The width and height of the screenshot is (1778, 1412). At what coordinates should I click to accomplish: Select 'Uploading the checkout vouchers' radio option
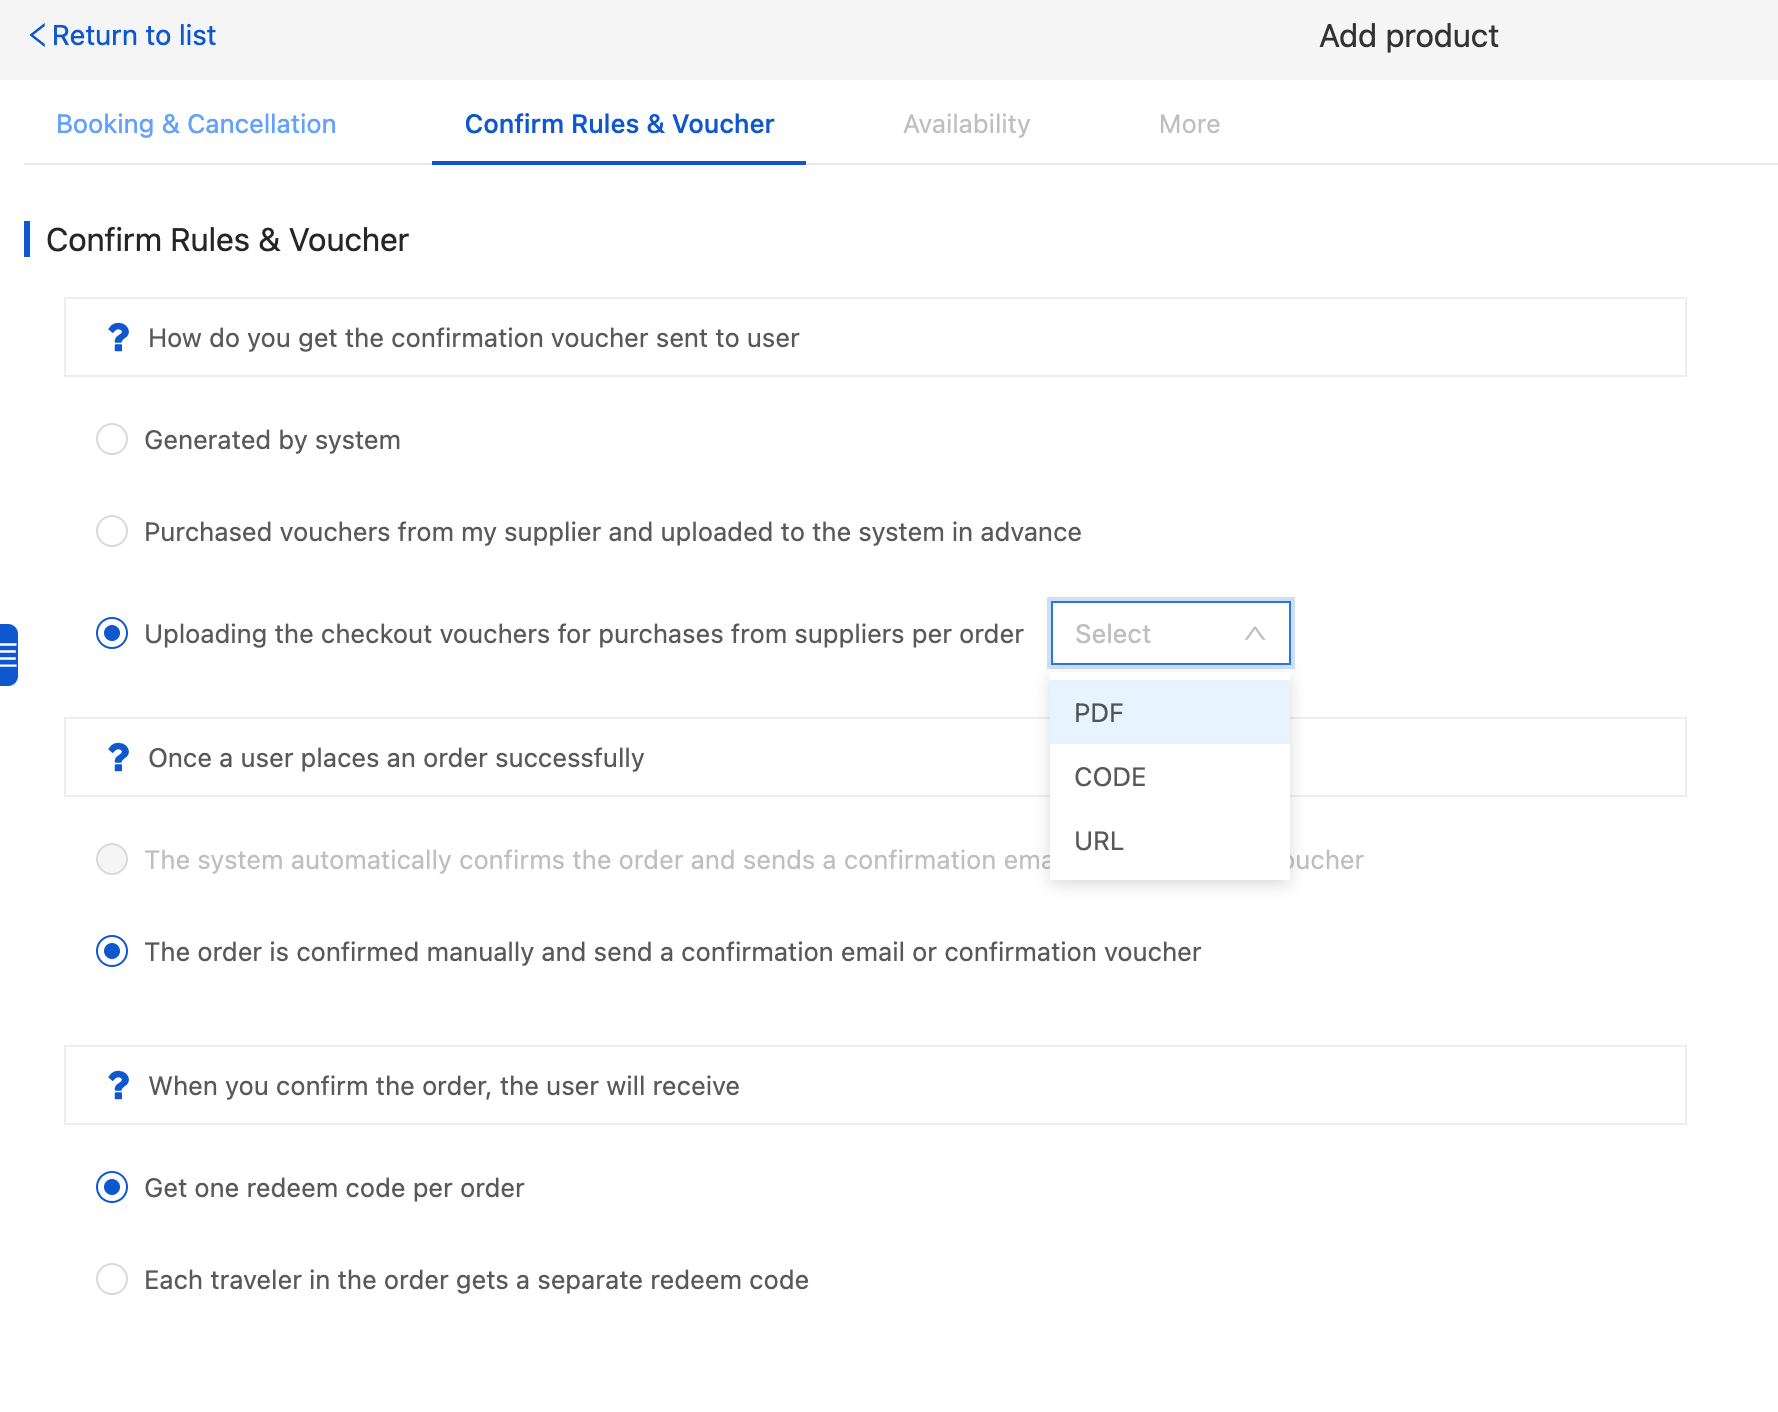[112, 634]
